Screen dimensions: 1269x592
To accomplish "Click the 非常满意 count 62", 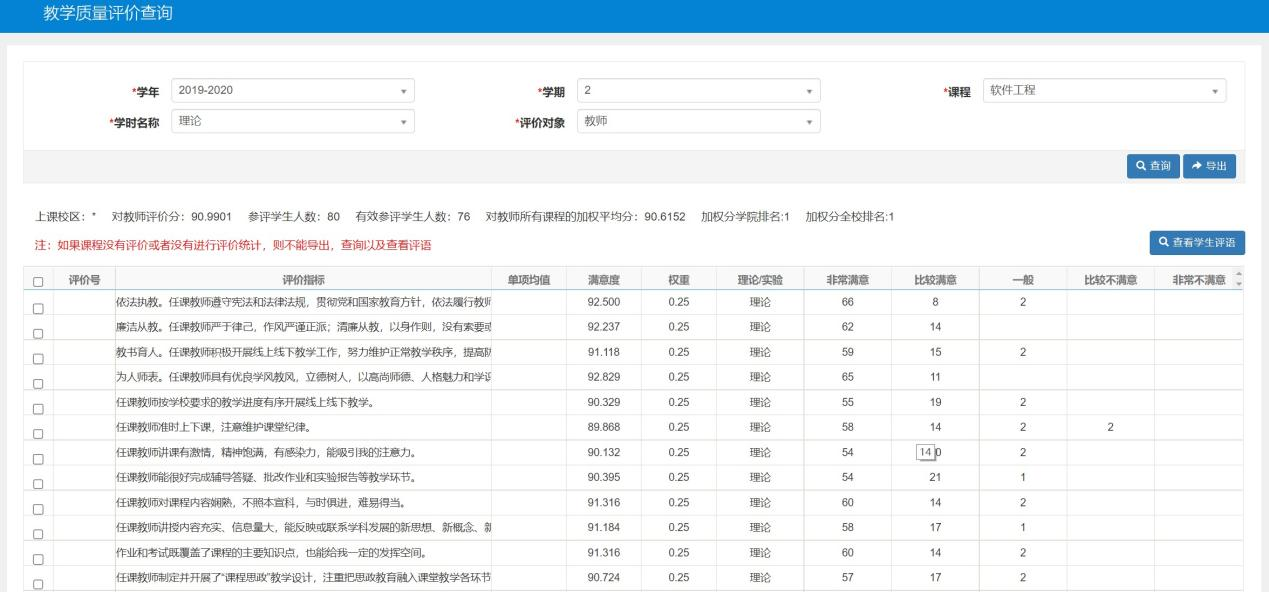I will tap(847, 326).
